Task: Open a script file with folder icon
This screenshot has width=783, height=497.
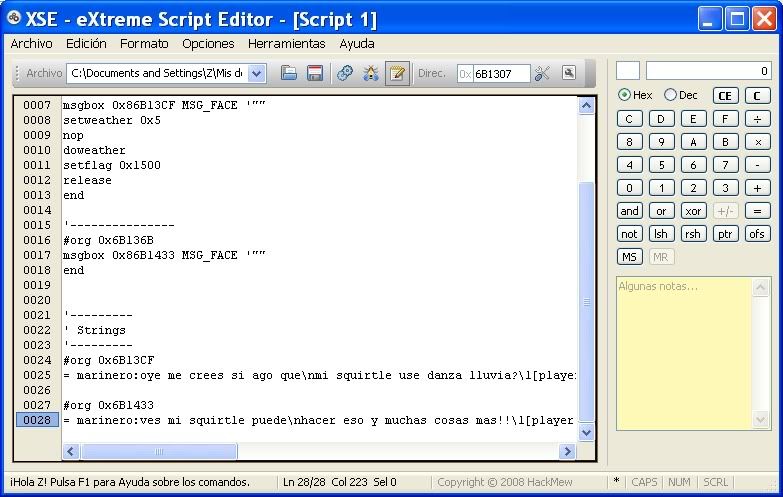Action: click(289, 73)
